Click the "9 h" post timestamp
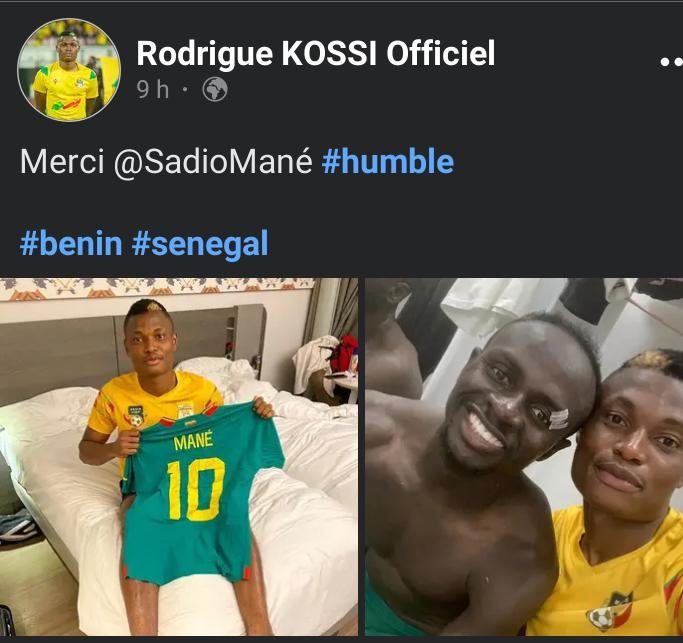This screenshot has height=643, width=683. pyautogui.click(x=153, y=89)
